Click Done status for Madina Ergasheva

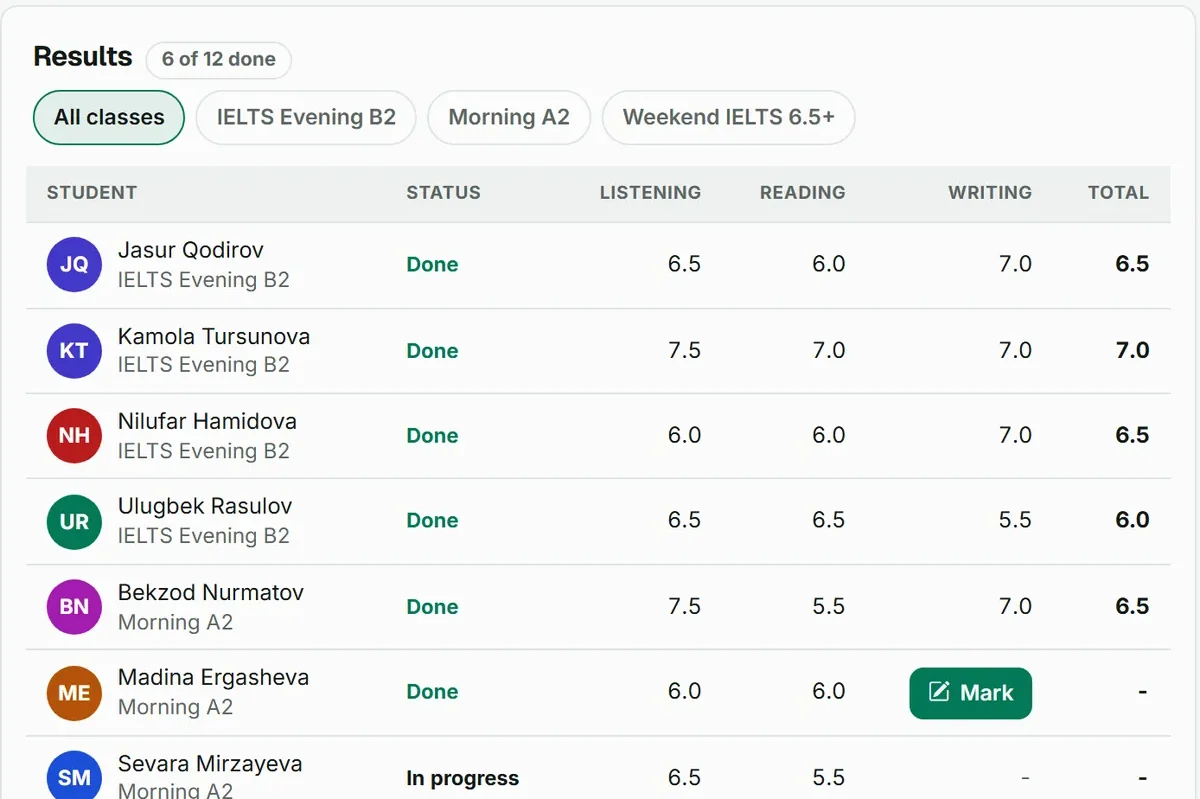click(x=432, y=692)
